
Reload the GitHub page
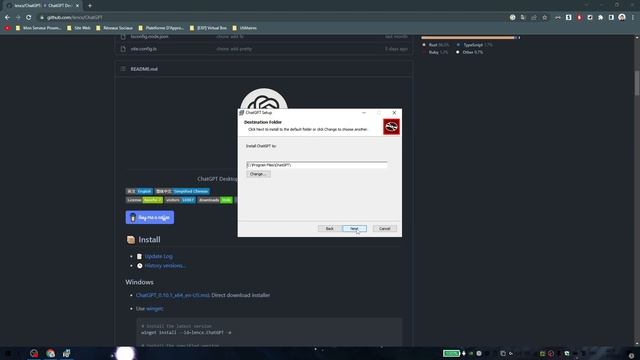point(29,18)
